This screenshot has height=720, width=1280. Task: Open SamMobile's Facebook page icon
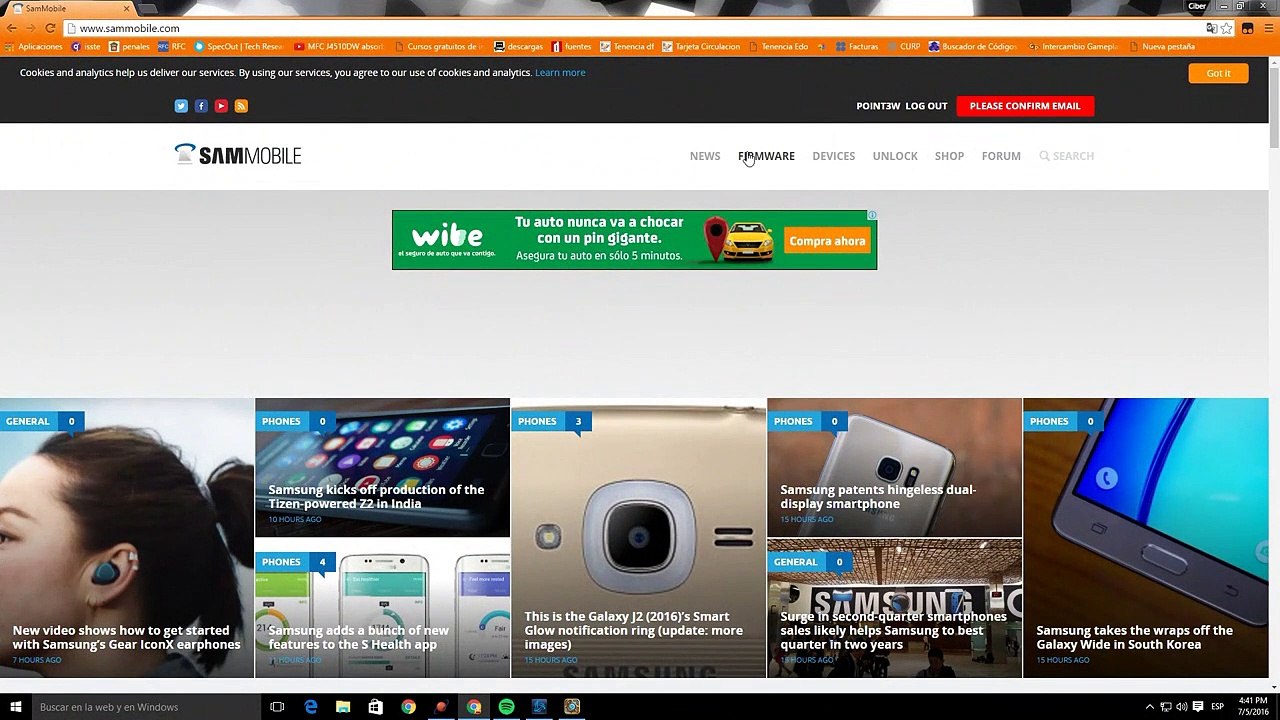click(x=201, y=106)
